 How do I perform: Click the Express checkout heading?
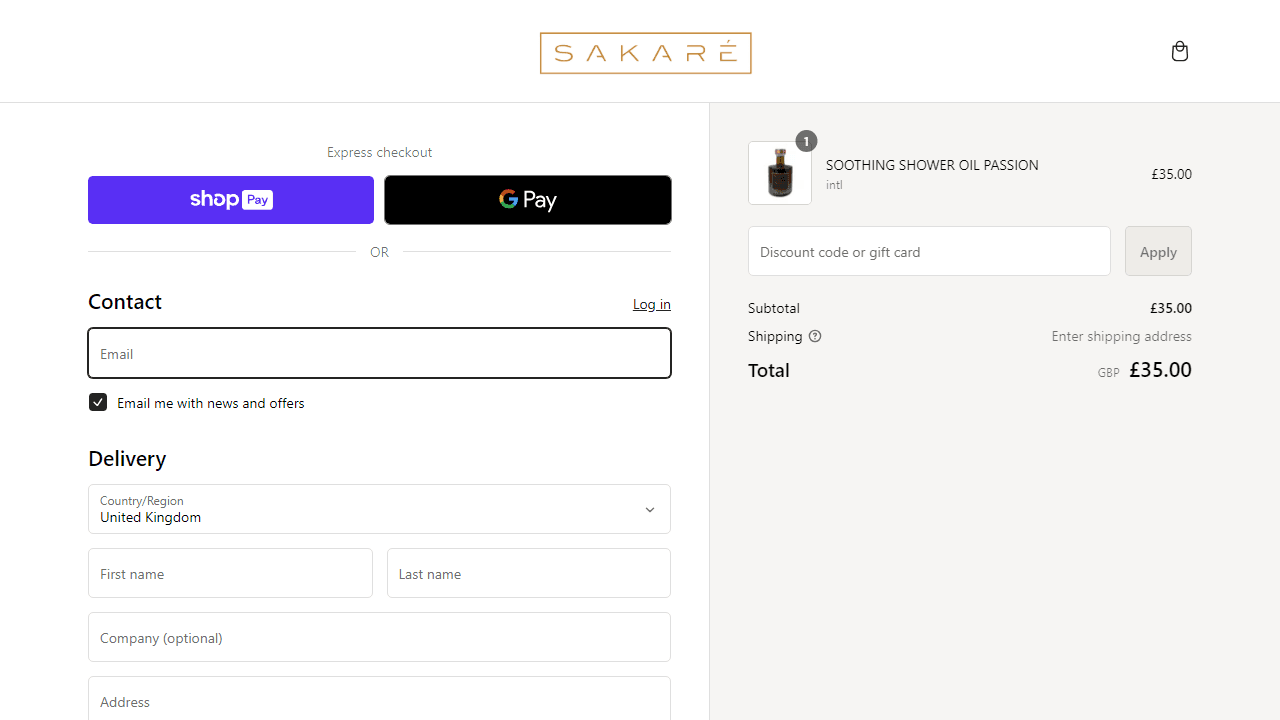click(379, 152)
